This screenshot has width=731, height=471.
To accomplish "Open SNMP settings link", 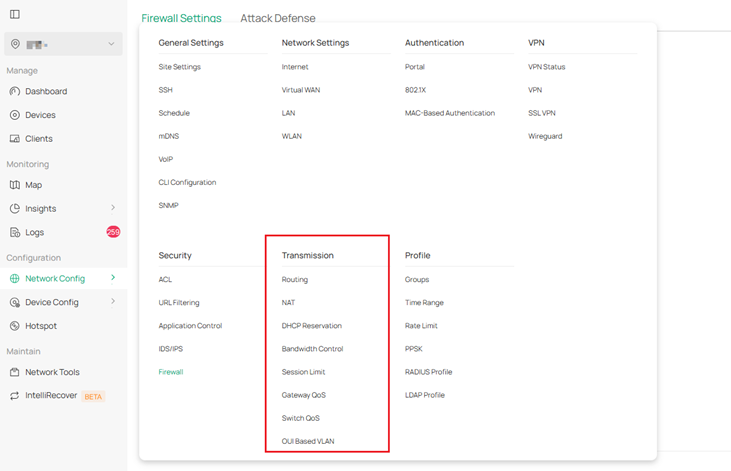I will tap(168, 205).
